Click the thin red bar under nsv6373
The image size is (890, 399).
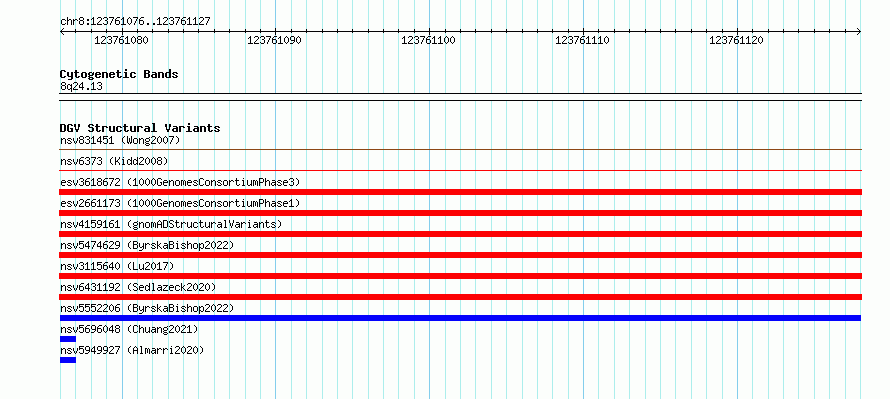click(460, 170)
